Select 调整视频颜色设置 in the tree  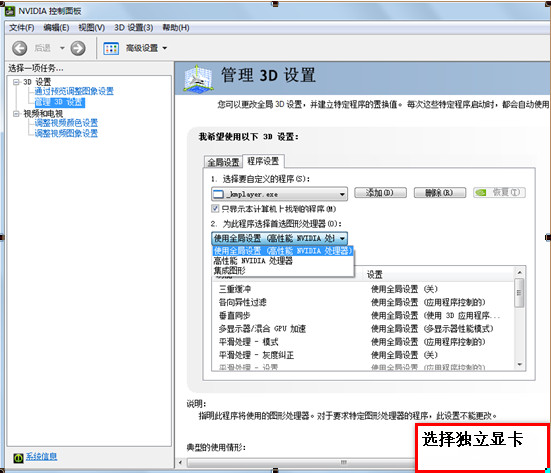tap(66, 123)
